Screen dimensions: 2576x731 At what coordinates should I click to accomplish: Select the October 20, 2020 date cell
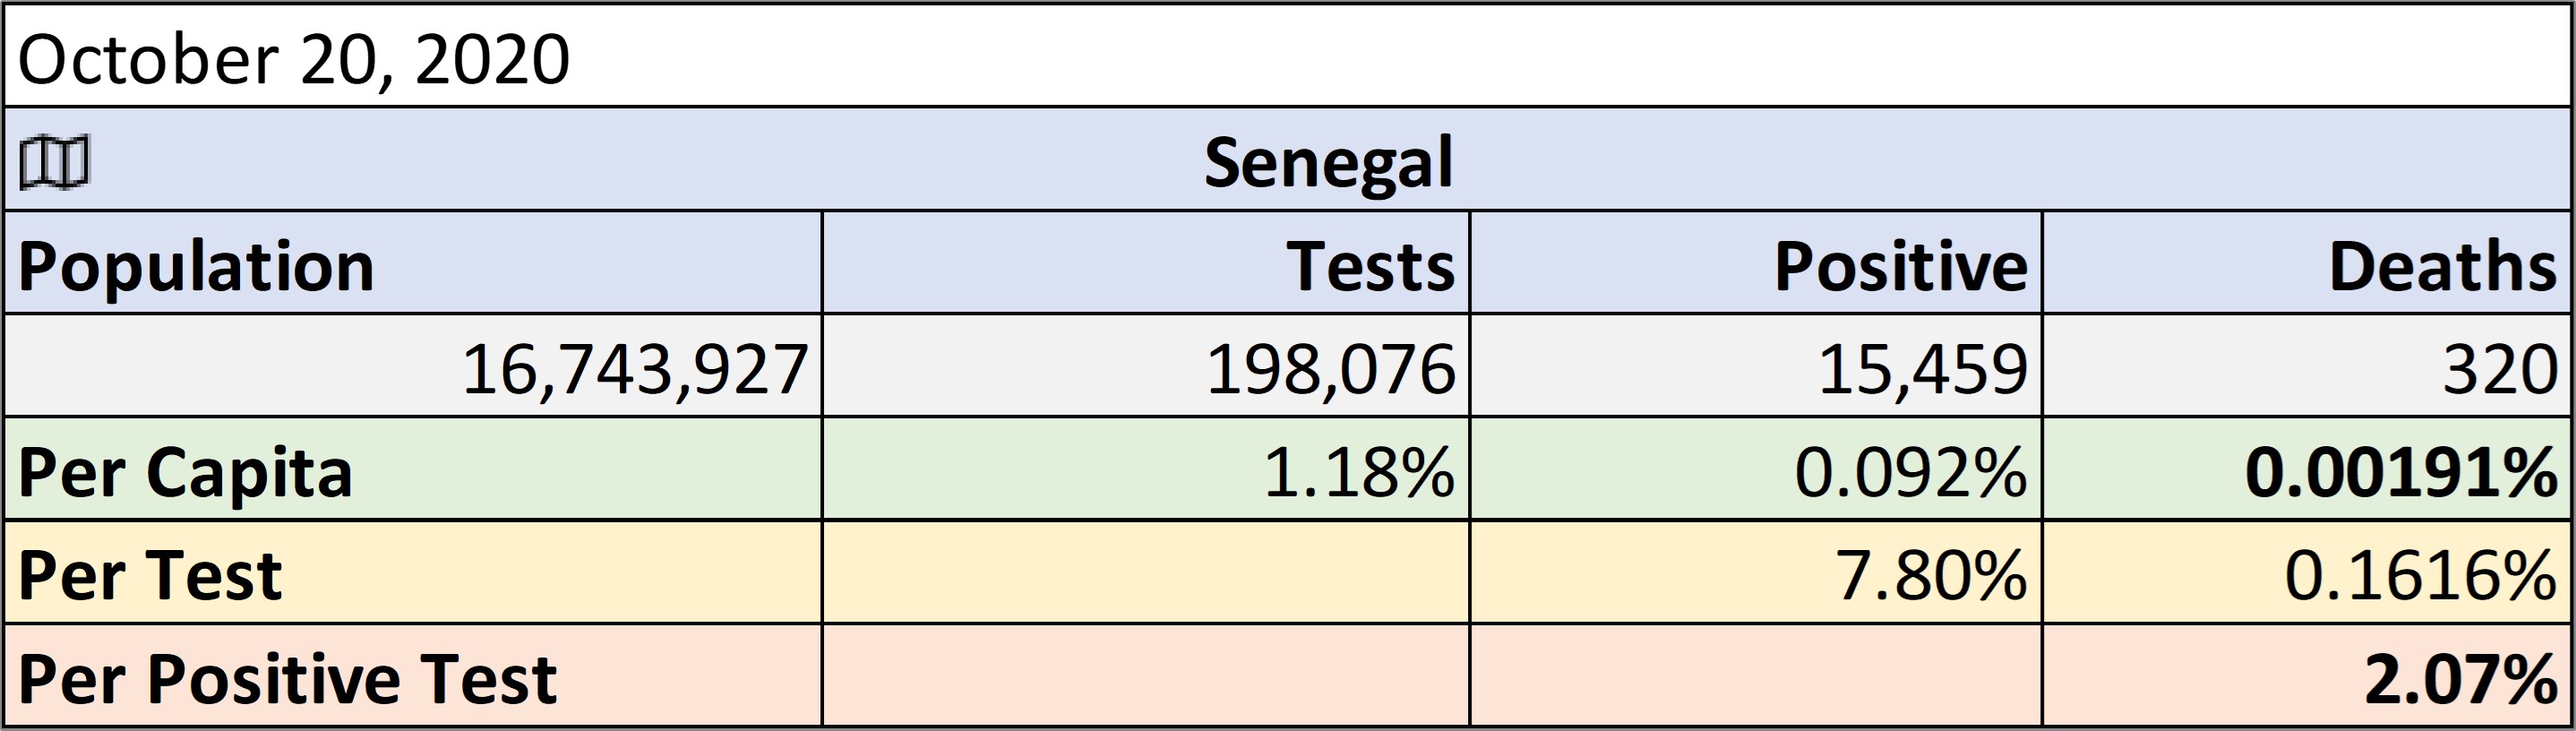click(1288, 57)
